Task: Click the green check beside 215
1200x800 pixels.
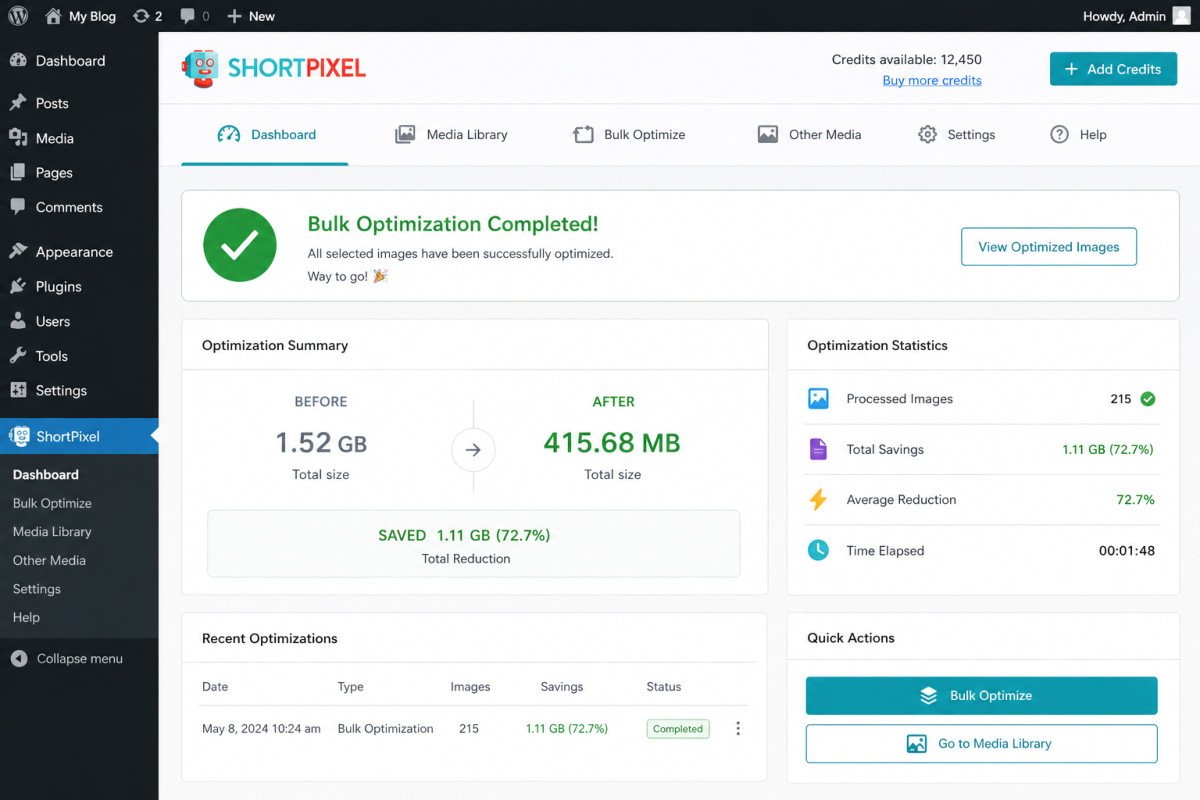Action: (x=1148, y=399)
